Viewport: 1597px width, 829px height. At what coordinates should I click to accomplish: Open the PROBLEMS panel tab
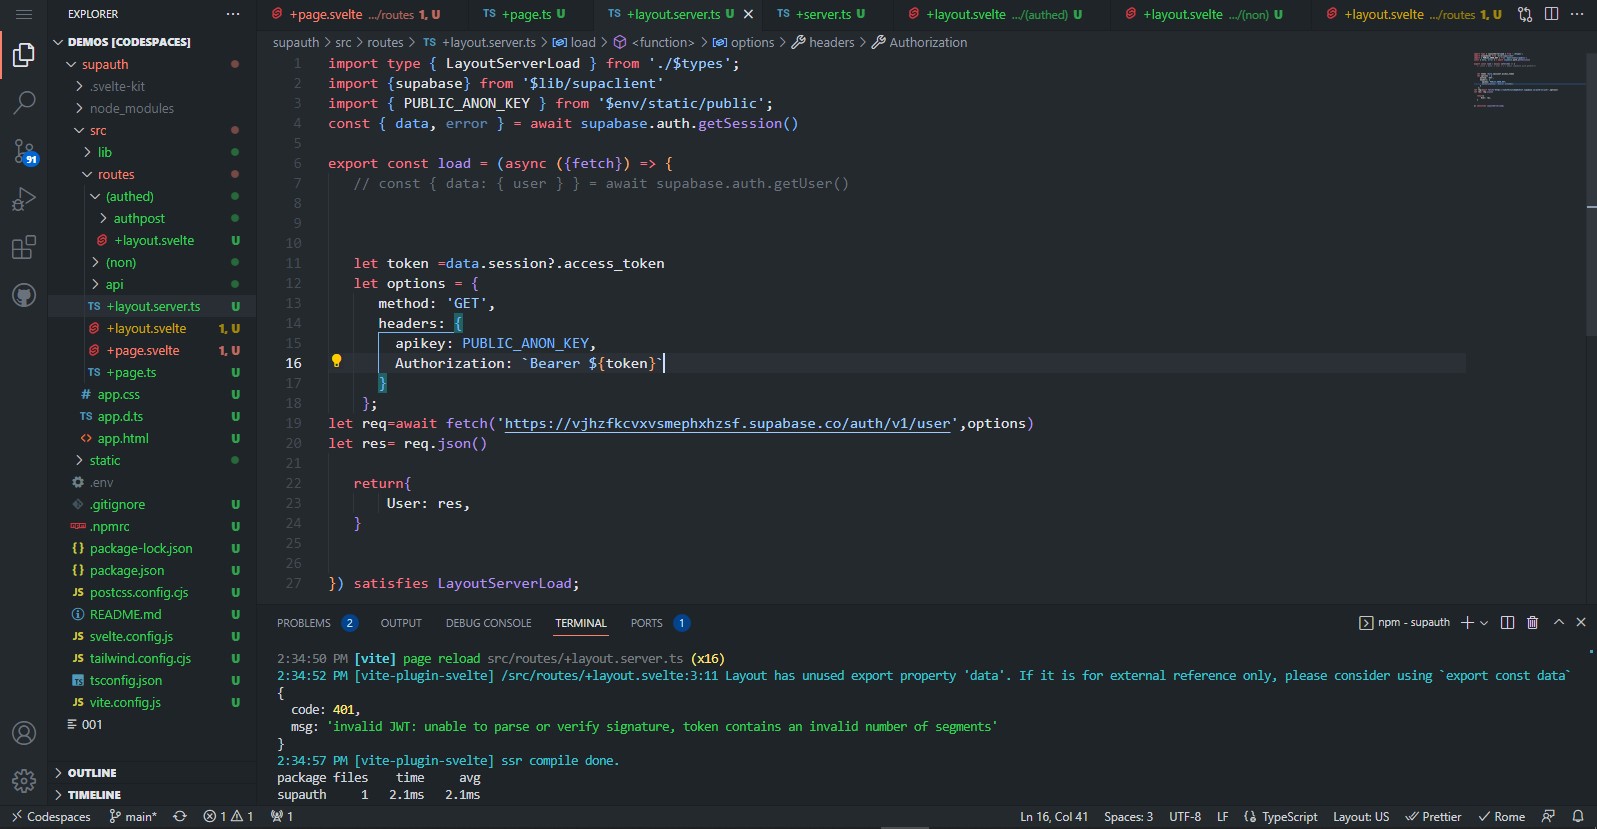[x=317, y=623]
